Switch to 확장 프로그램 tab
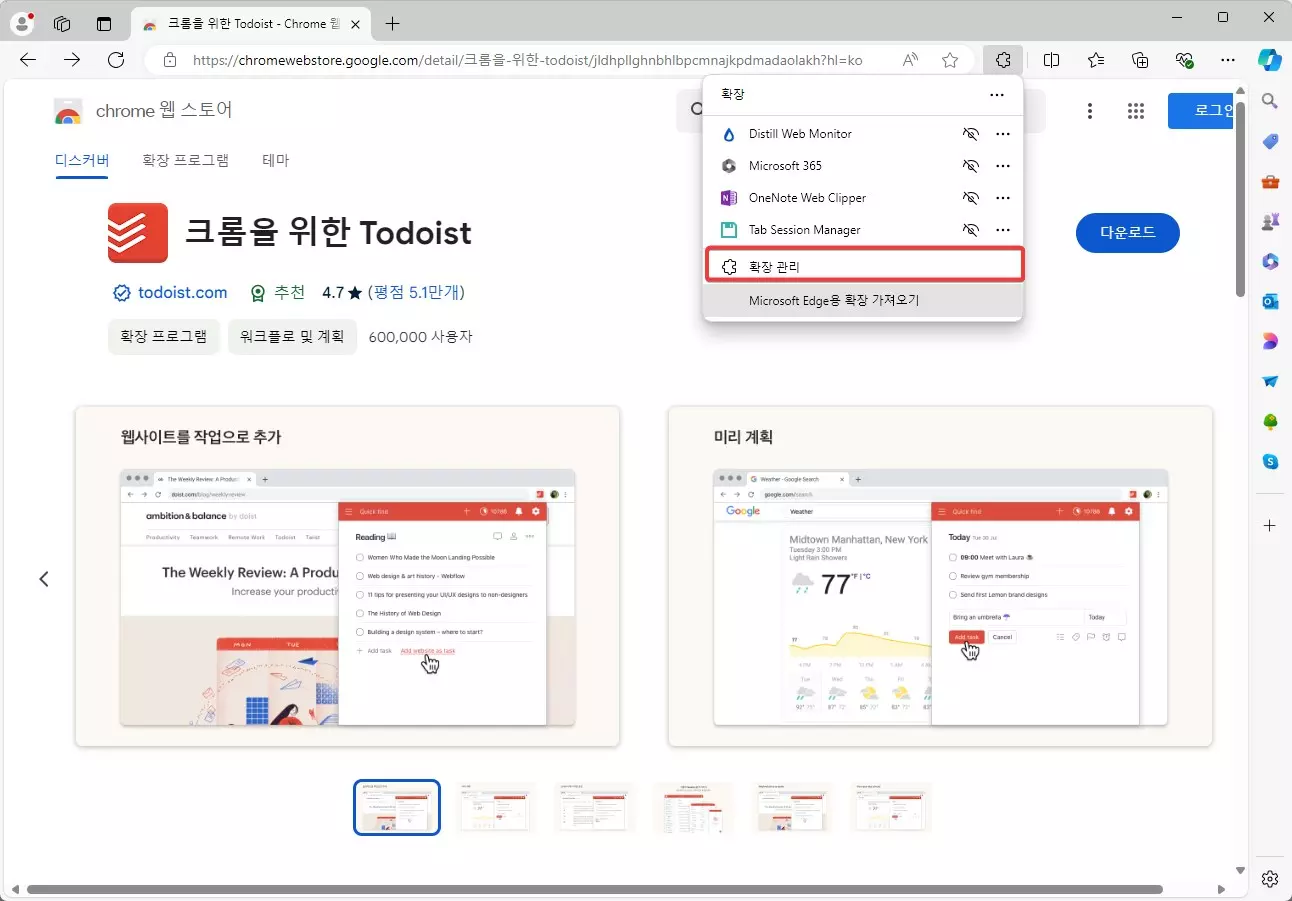The width and height of the screenshot is (1292, 901). [x=185, y=160]
